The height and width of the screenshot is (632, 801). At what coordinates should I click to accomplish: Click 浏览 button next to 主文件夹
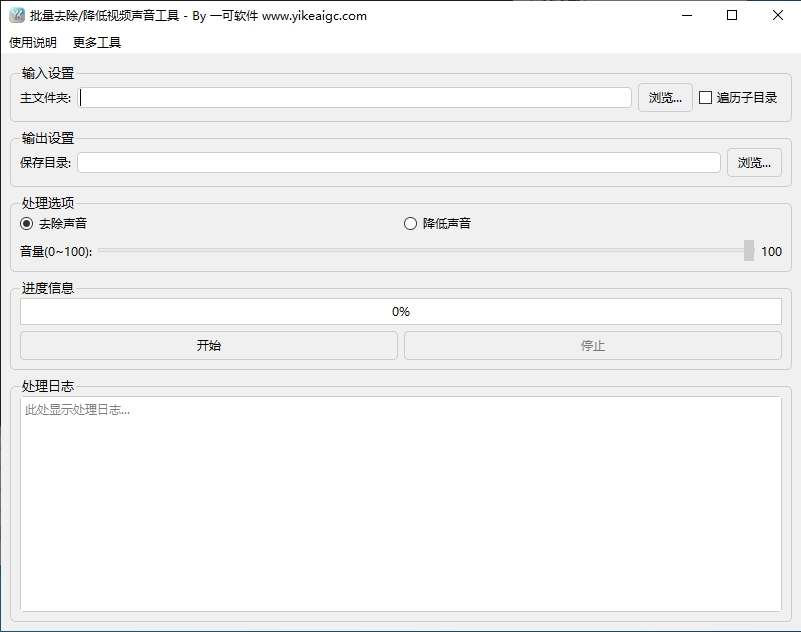click(664, 97)
